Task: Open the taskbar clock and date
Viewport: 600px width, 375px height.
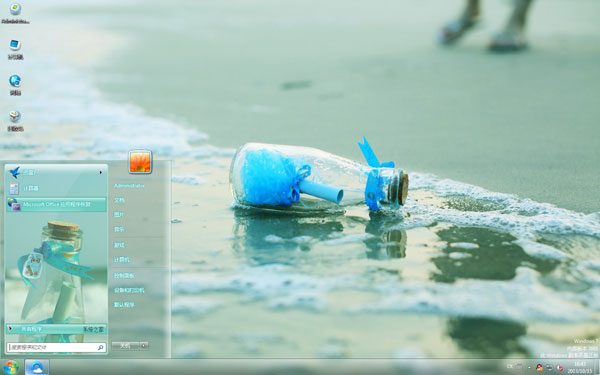Action: tap(580, 367)
